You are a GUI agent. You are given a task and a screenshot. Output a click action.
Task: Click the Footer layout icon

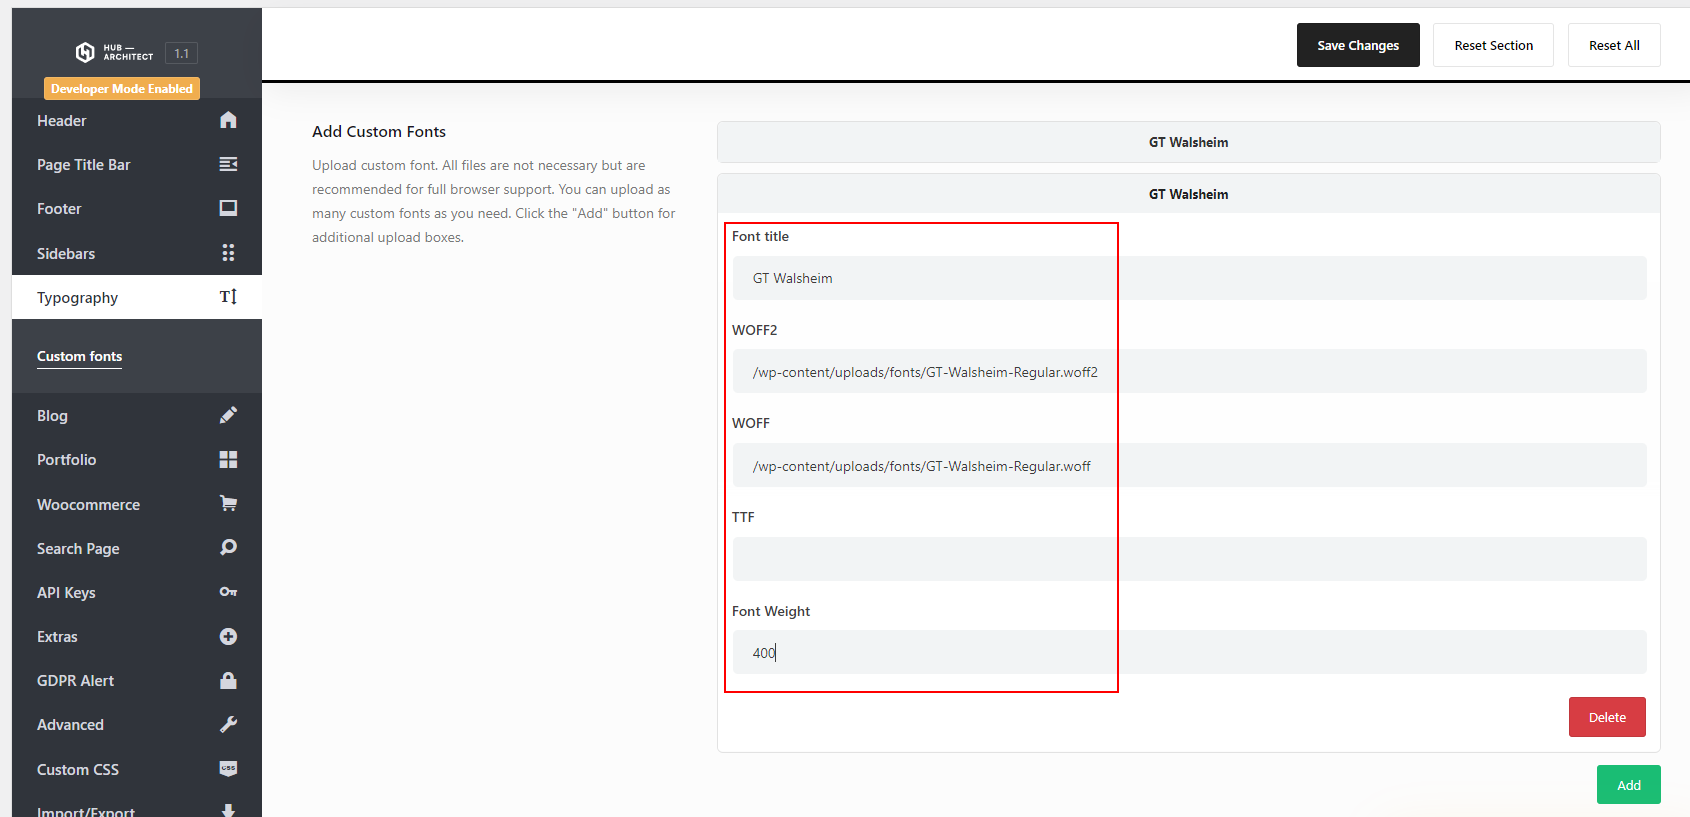pyautogui.click(x=228, y=208)
